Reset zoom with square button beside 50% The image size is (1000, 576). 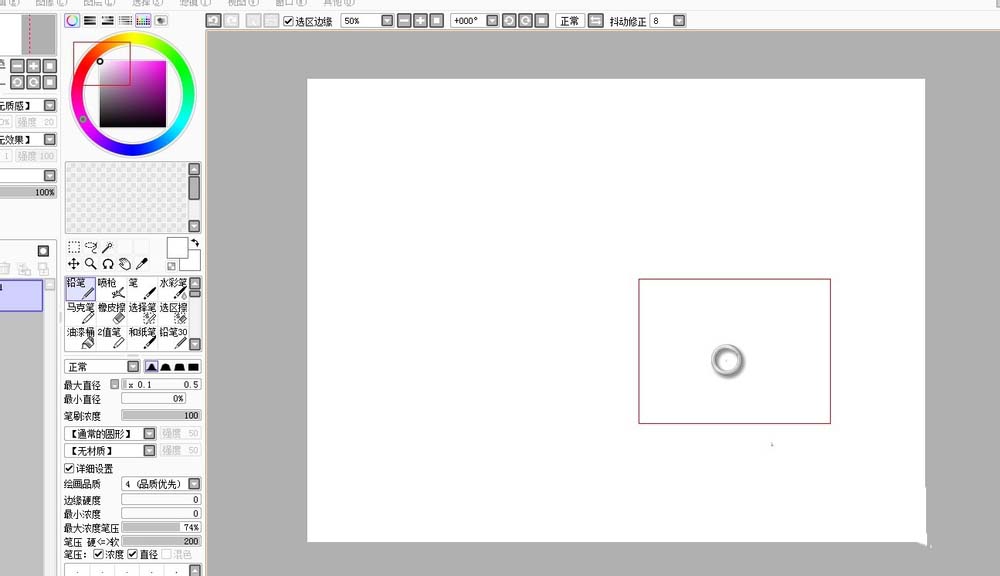coord(437,20)
